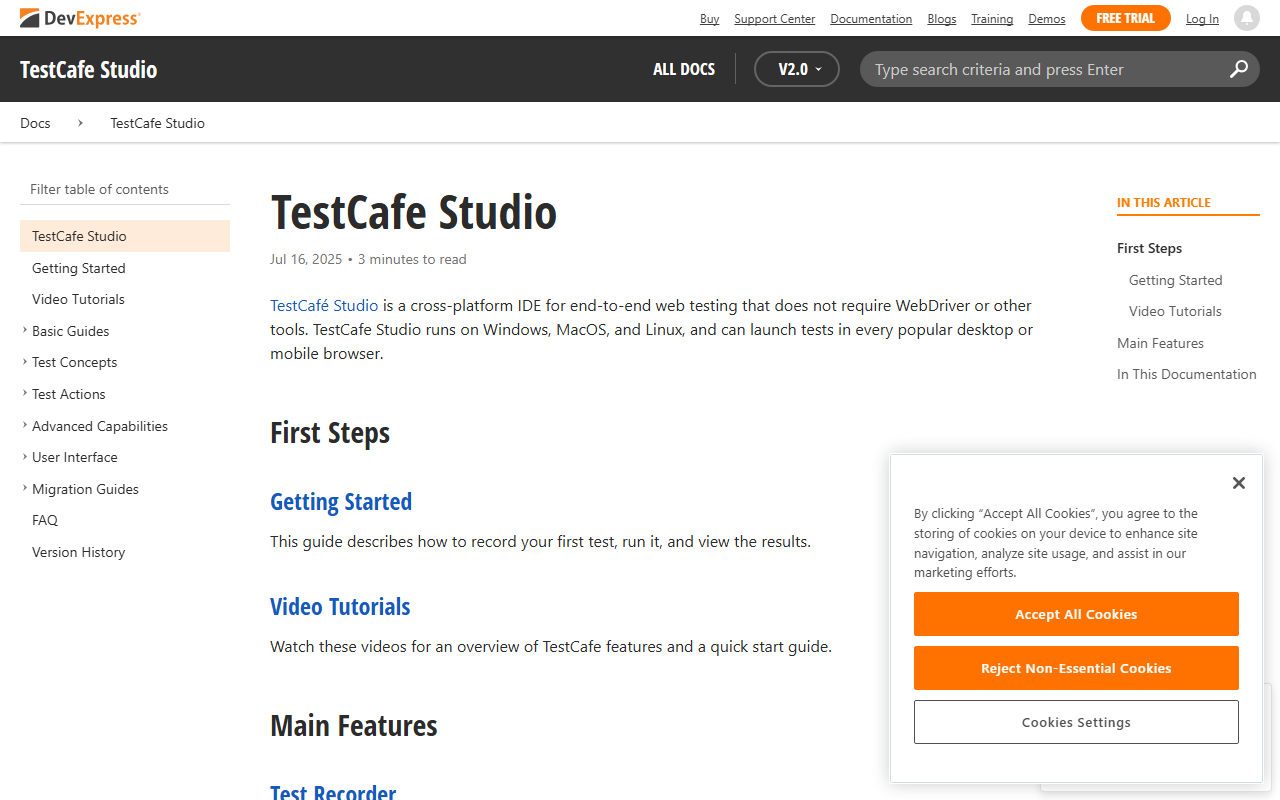Click the '3 minutes to read' text
The width and height of the screenshot is (1280, 800).
(412, 259)
